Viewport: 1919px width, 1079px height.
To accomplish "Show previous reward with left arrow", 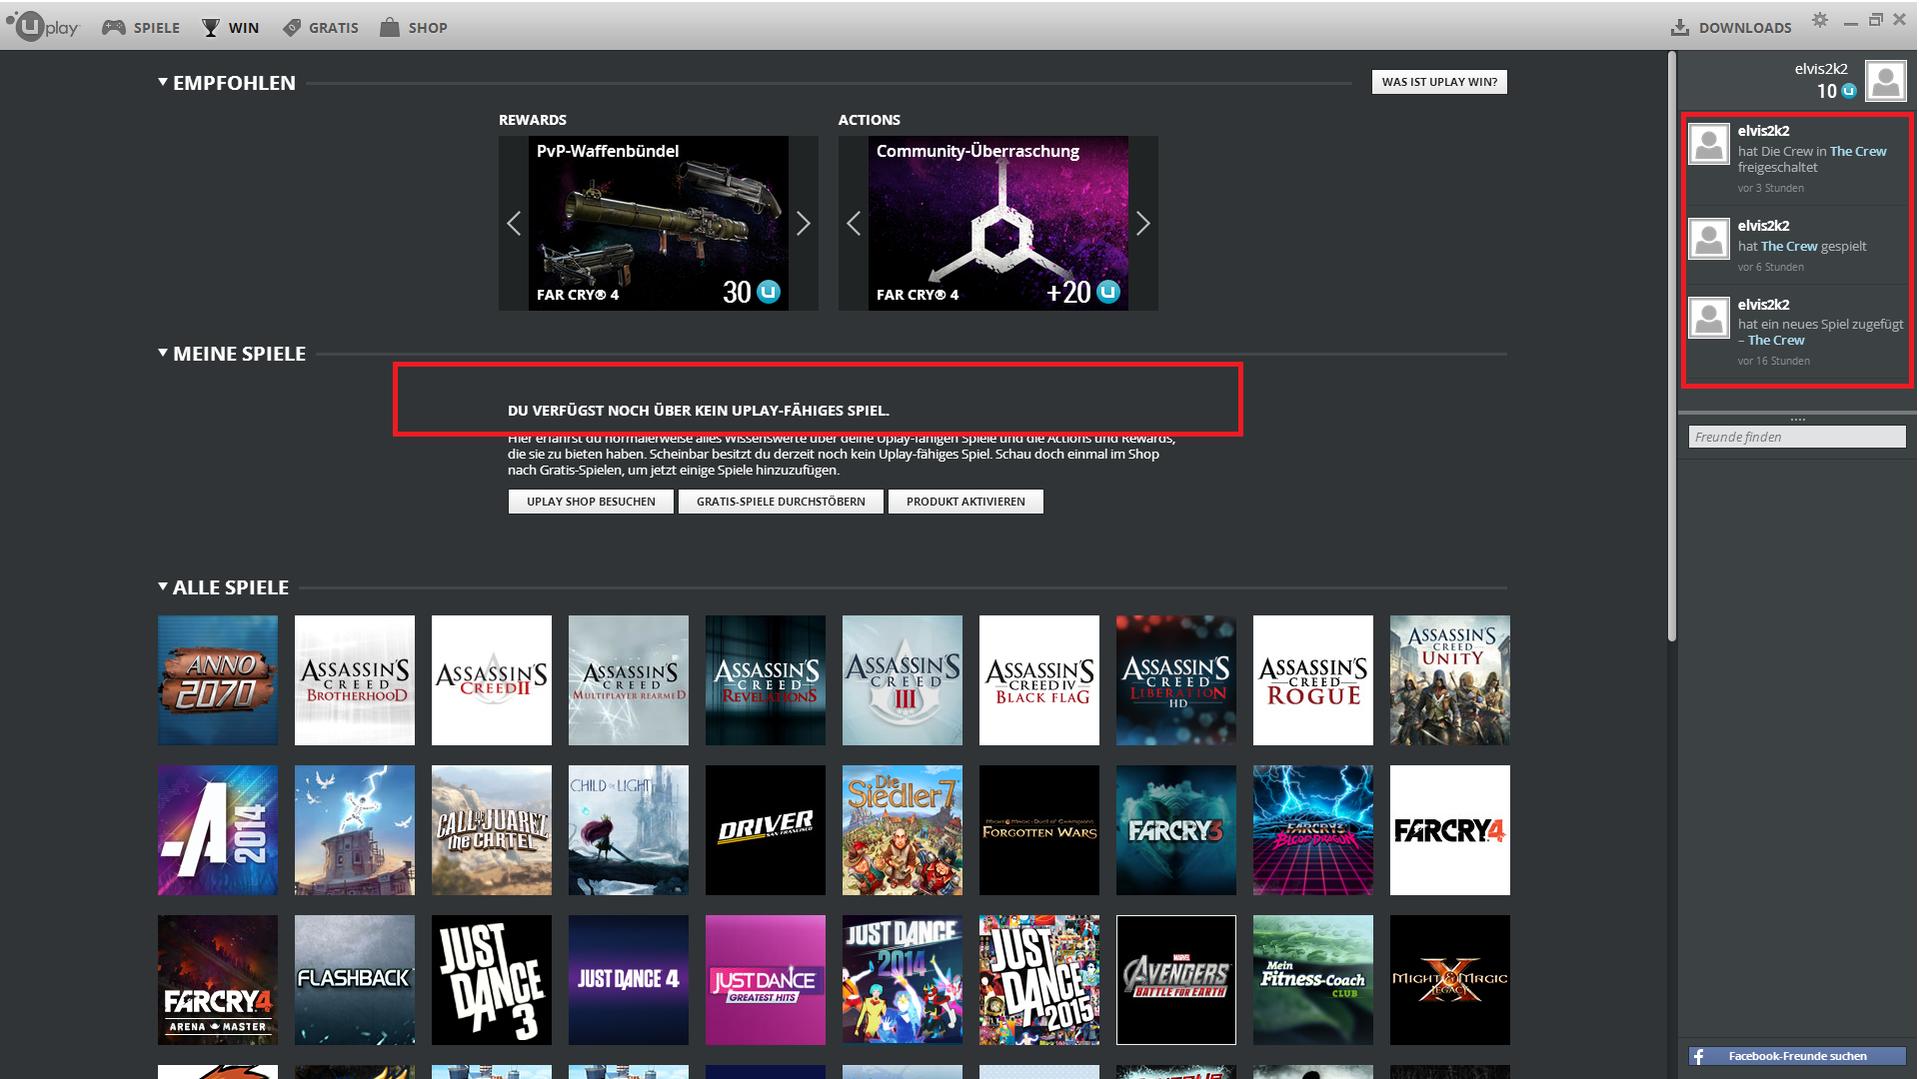I will (513, 223).
